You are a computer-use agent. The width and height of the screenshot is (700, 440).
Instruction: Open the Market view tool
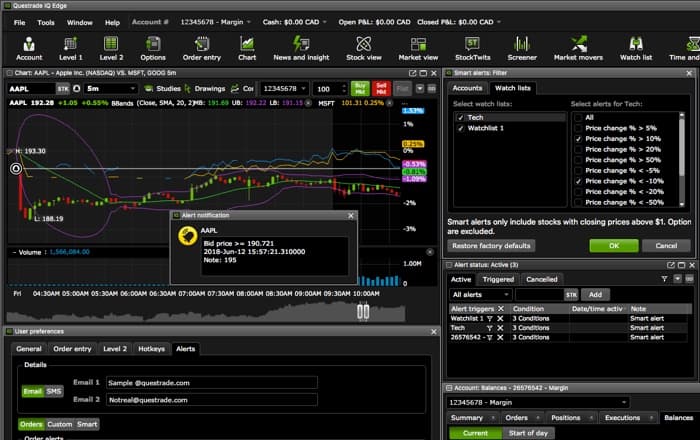pos(418,49)
